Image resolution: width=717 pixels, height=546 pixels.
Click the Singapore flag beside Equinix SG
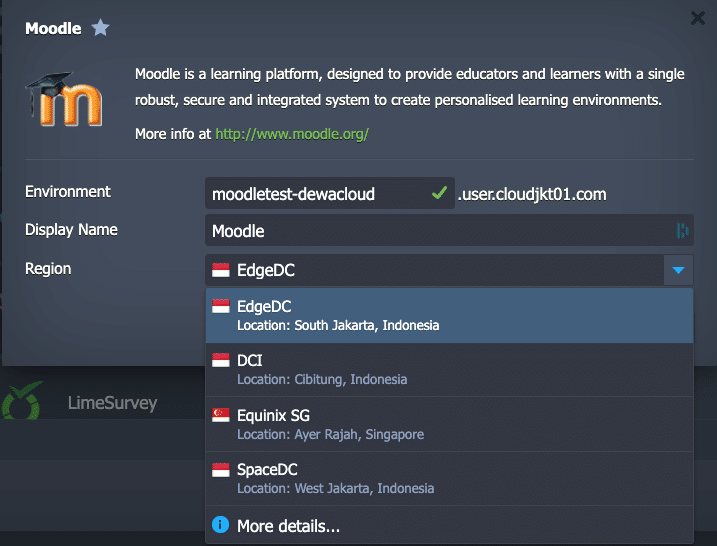pyautogui.click(x=221, y=415)
